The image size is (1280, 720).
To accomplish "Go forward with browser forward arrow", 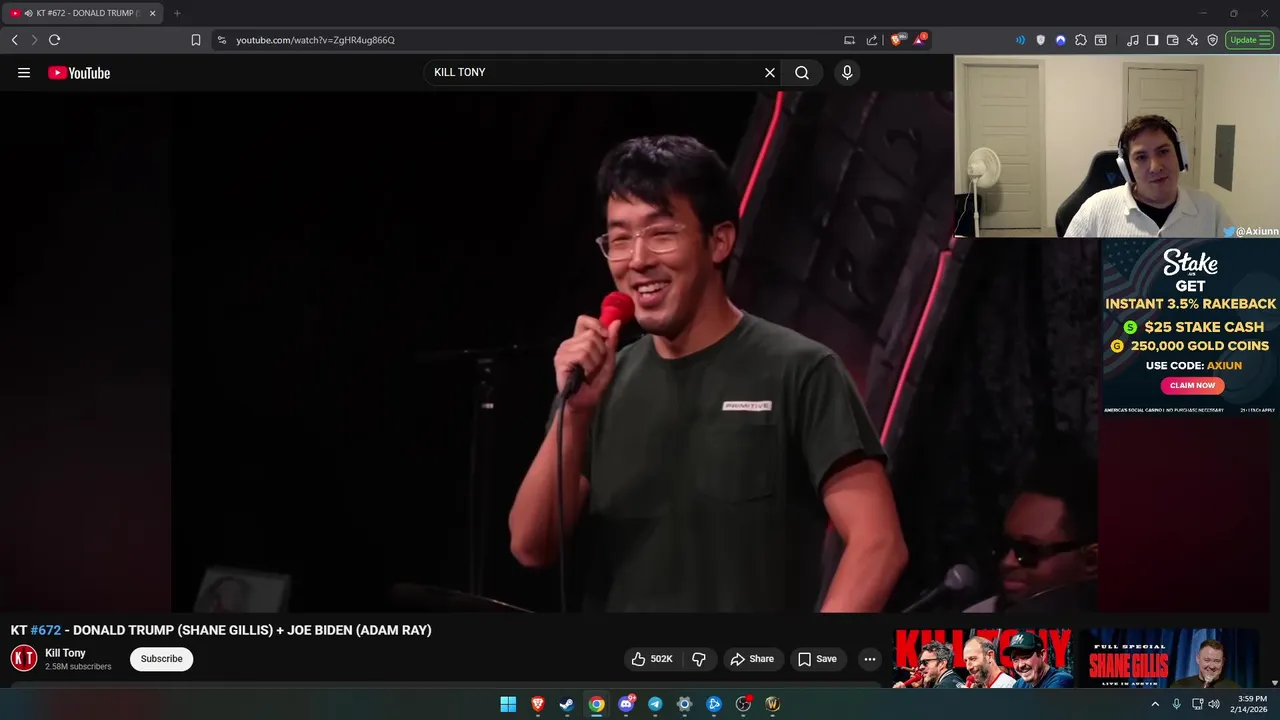I will tap(34, 40).
